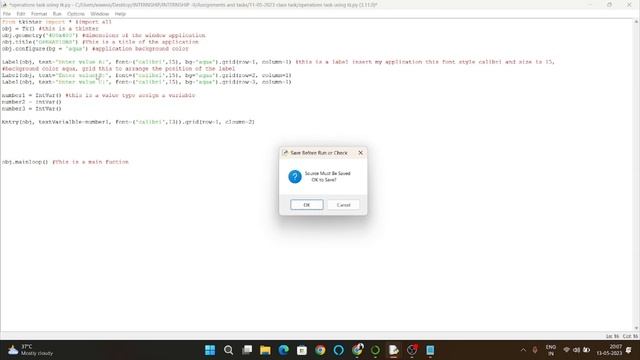
Task: Close the Save Before Run or Check dialog
Action: click(x=360, y=153)
